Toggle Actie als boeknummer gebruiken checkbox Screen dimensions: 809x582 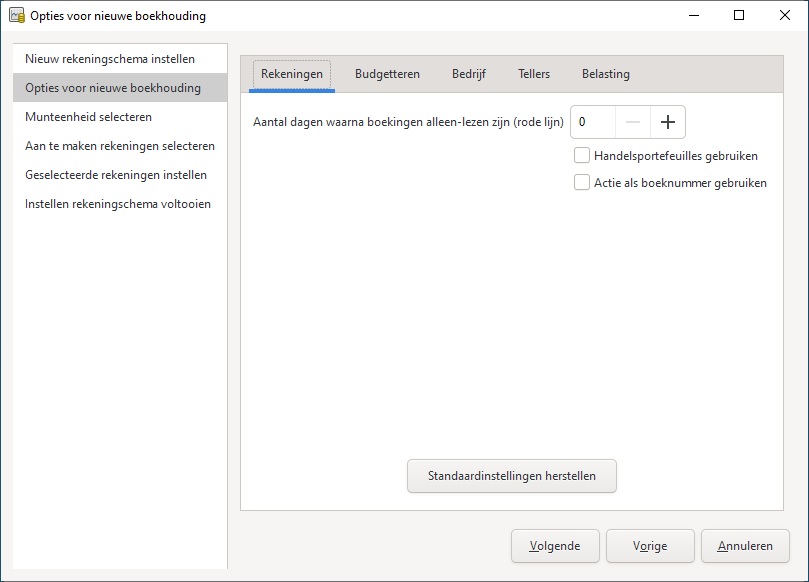click(582, 182)
